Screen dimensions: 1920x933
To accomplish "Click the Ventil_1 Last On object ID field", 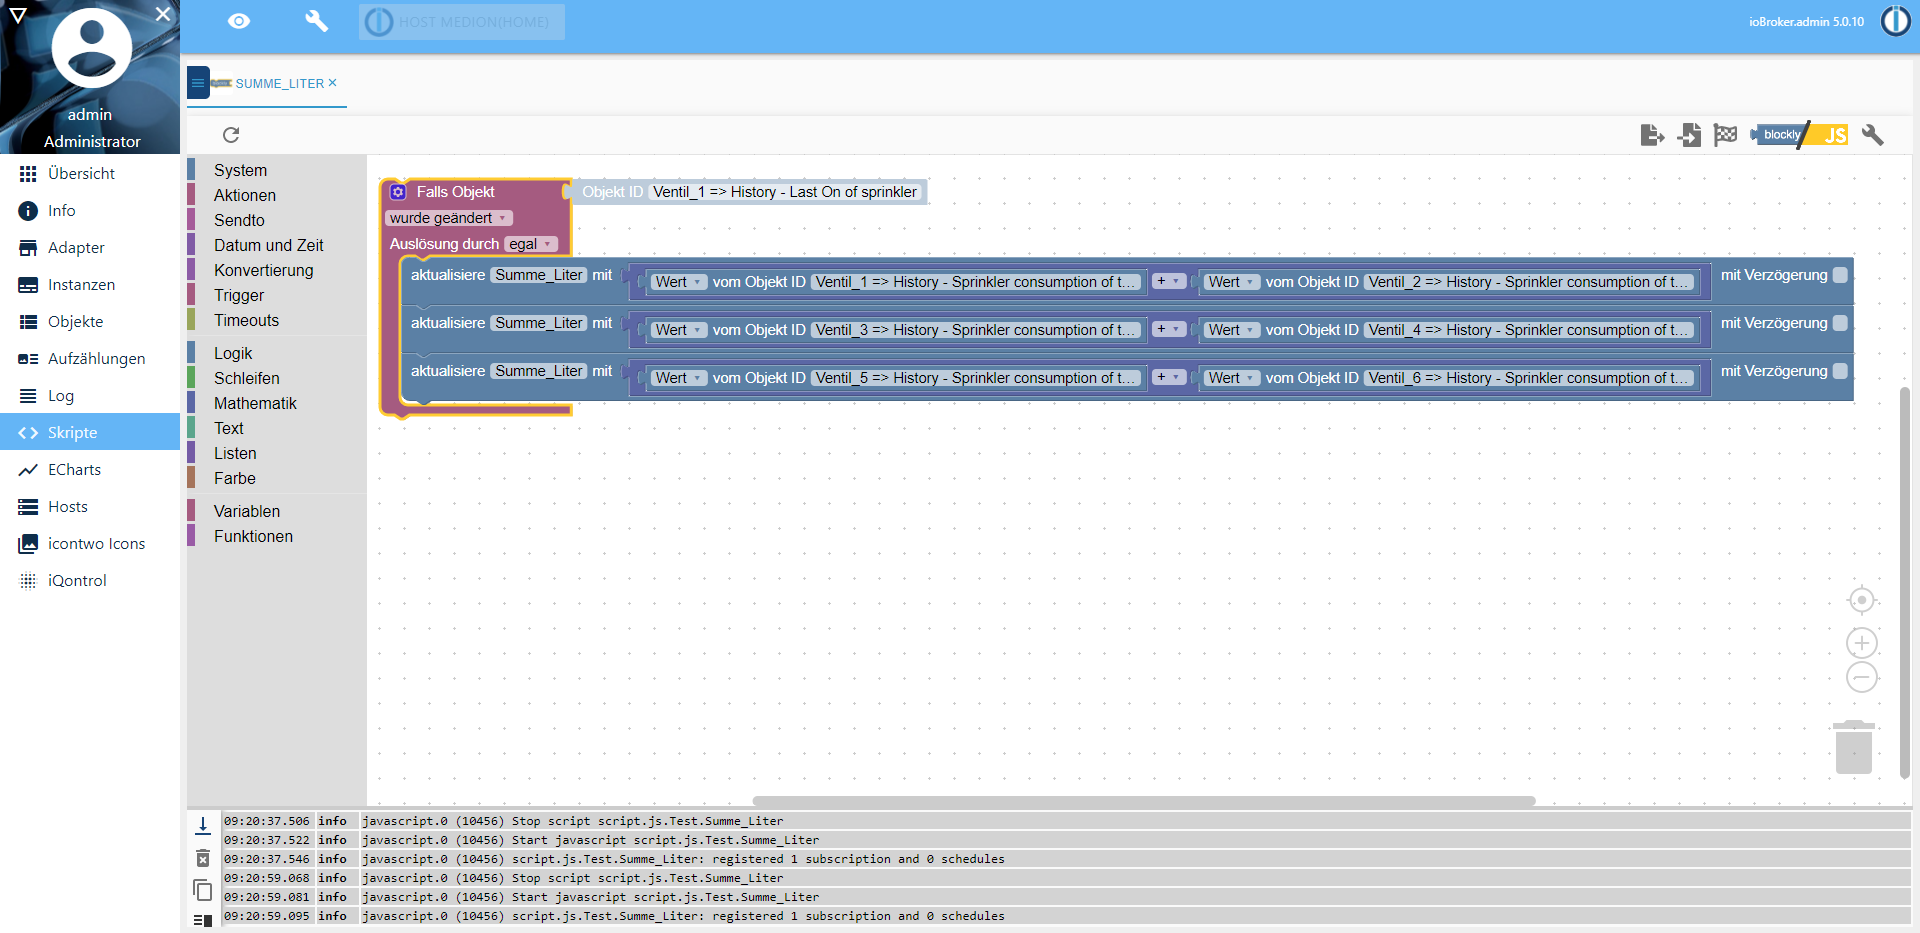I will [x=784, y=192].
